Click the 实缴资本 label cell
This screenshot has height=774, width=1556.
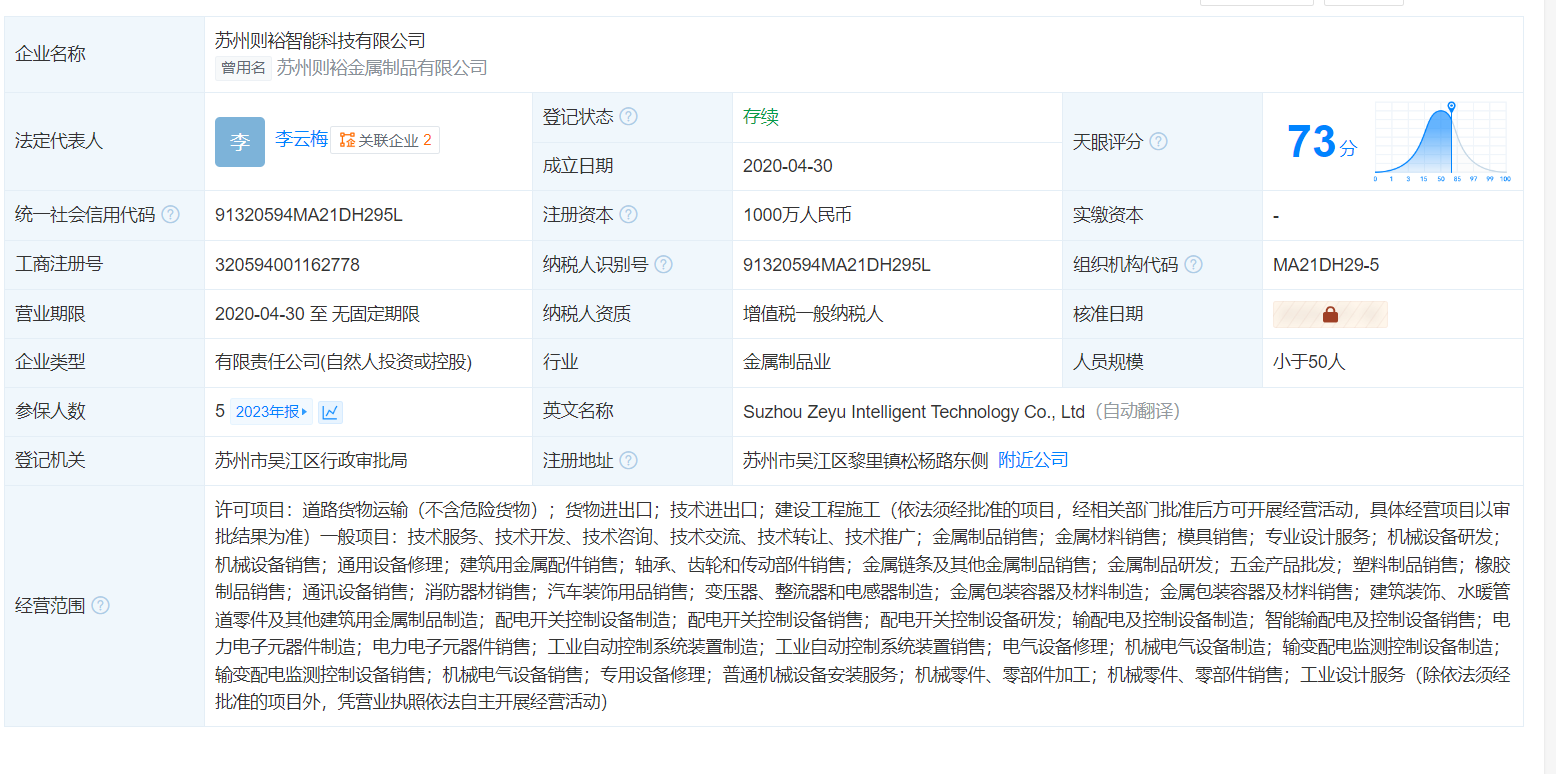coord(1162,215)
